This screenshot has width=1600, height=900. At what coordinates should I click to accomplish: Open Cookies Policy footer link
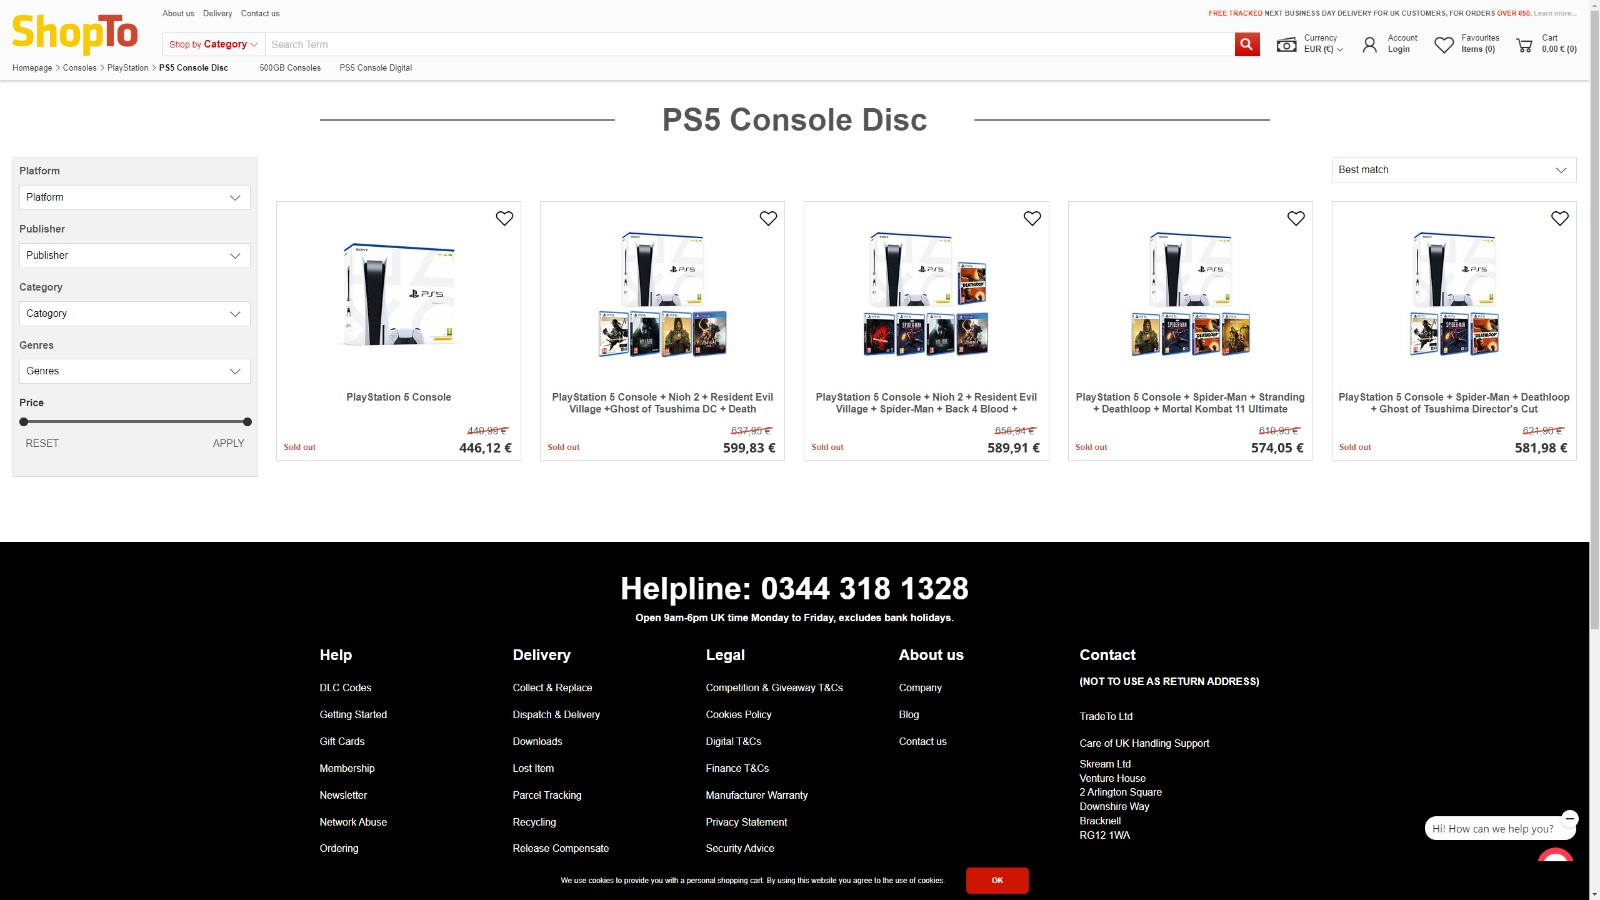[738, 715]
